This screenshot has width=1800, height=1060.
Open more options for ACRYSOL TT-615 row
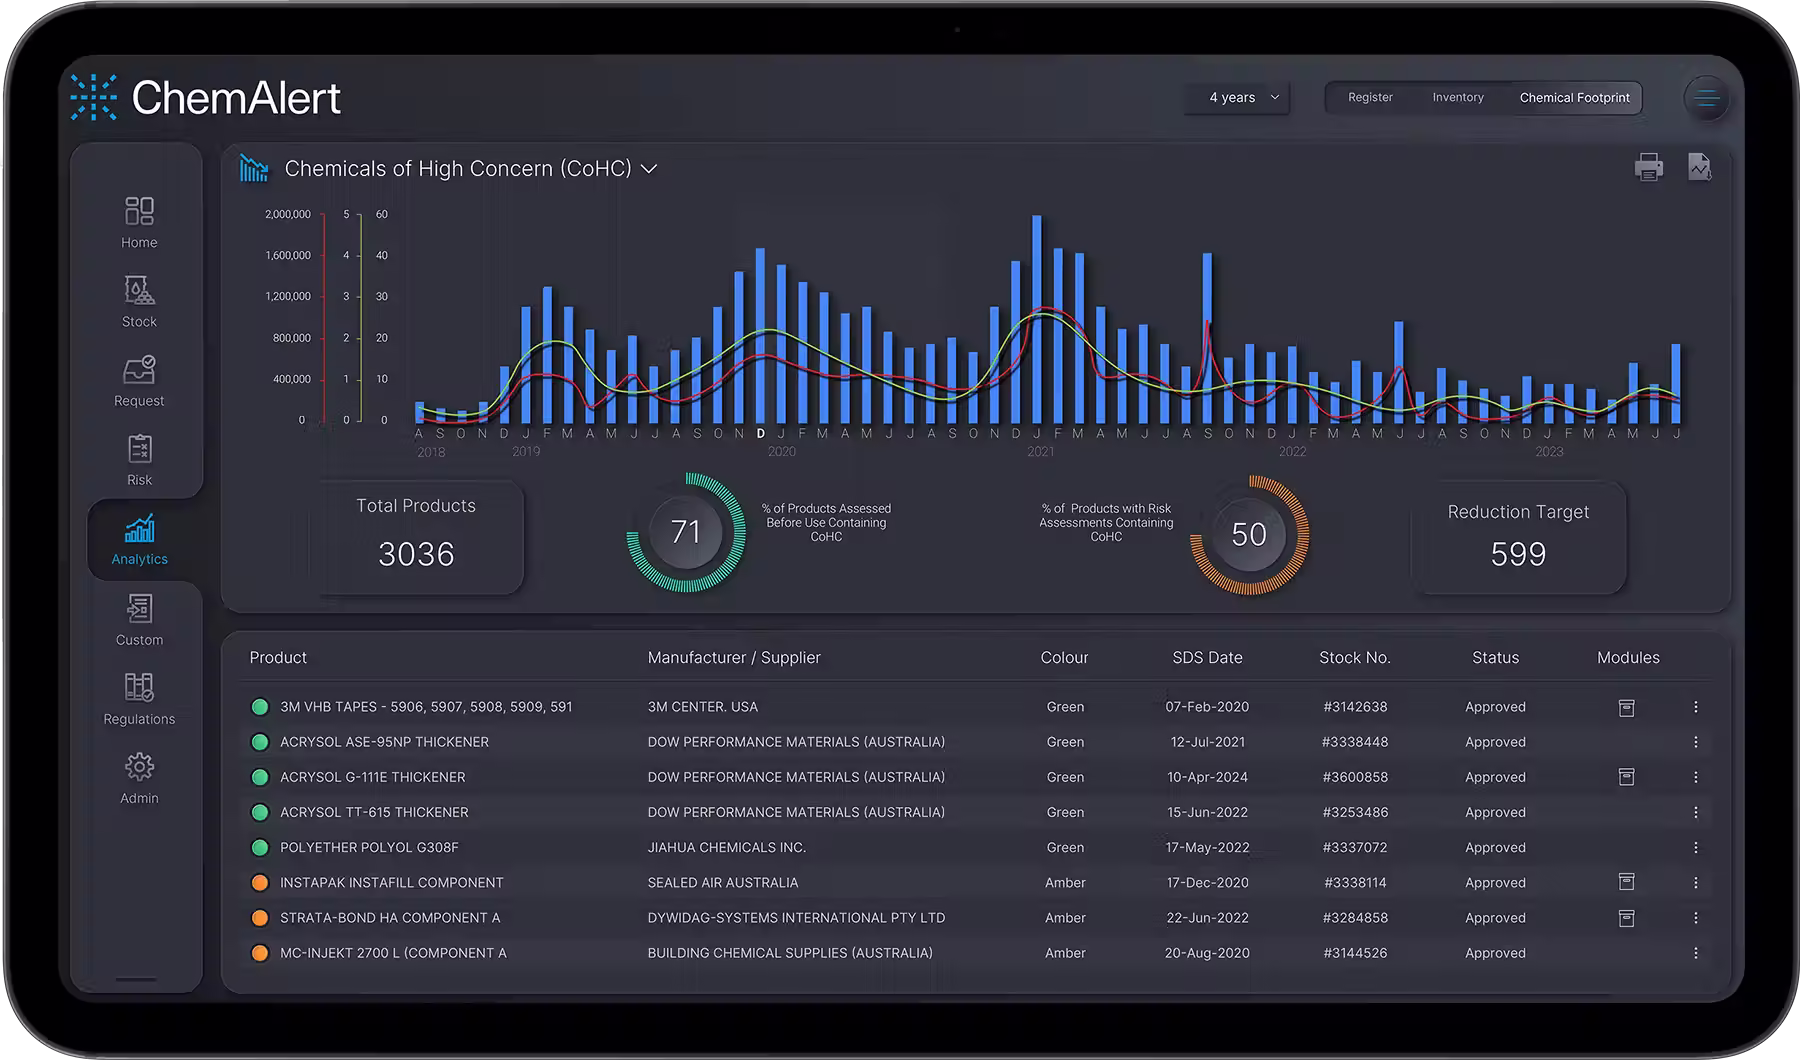[1695, 812]
